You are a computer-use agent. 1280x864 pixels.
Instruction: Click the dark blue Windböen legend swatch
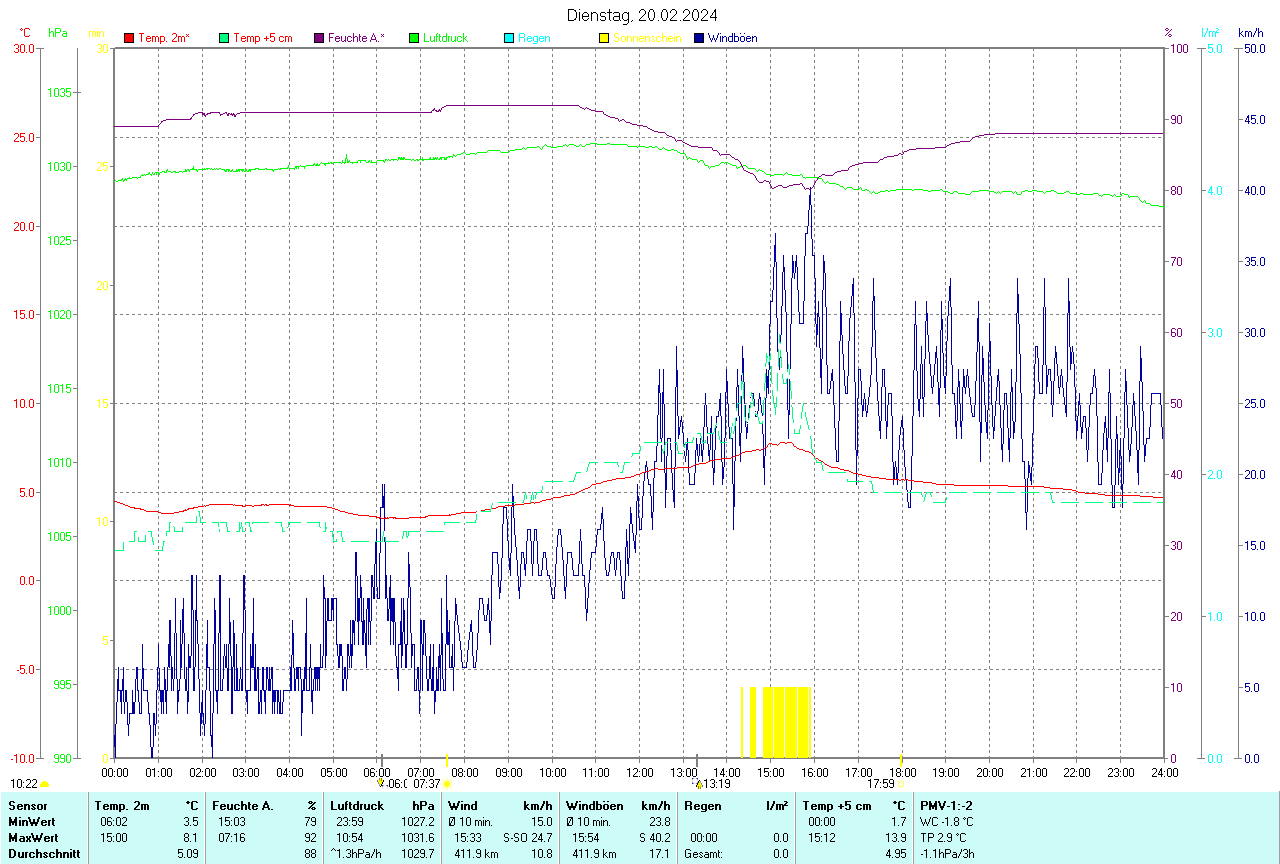point(699,38)
